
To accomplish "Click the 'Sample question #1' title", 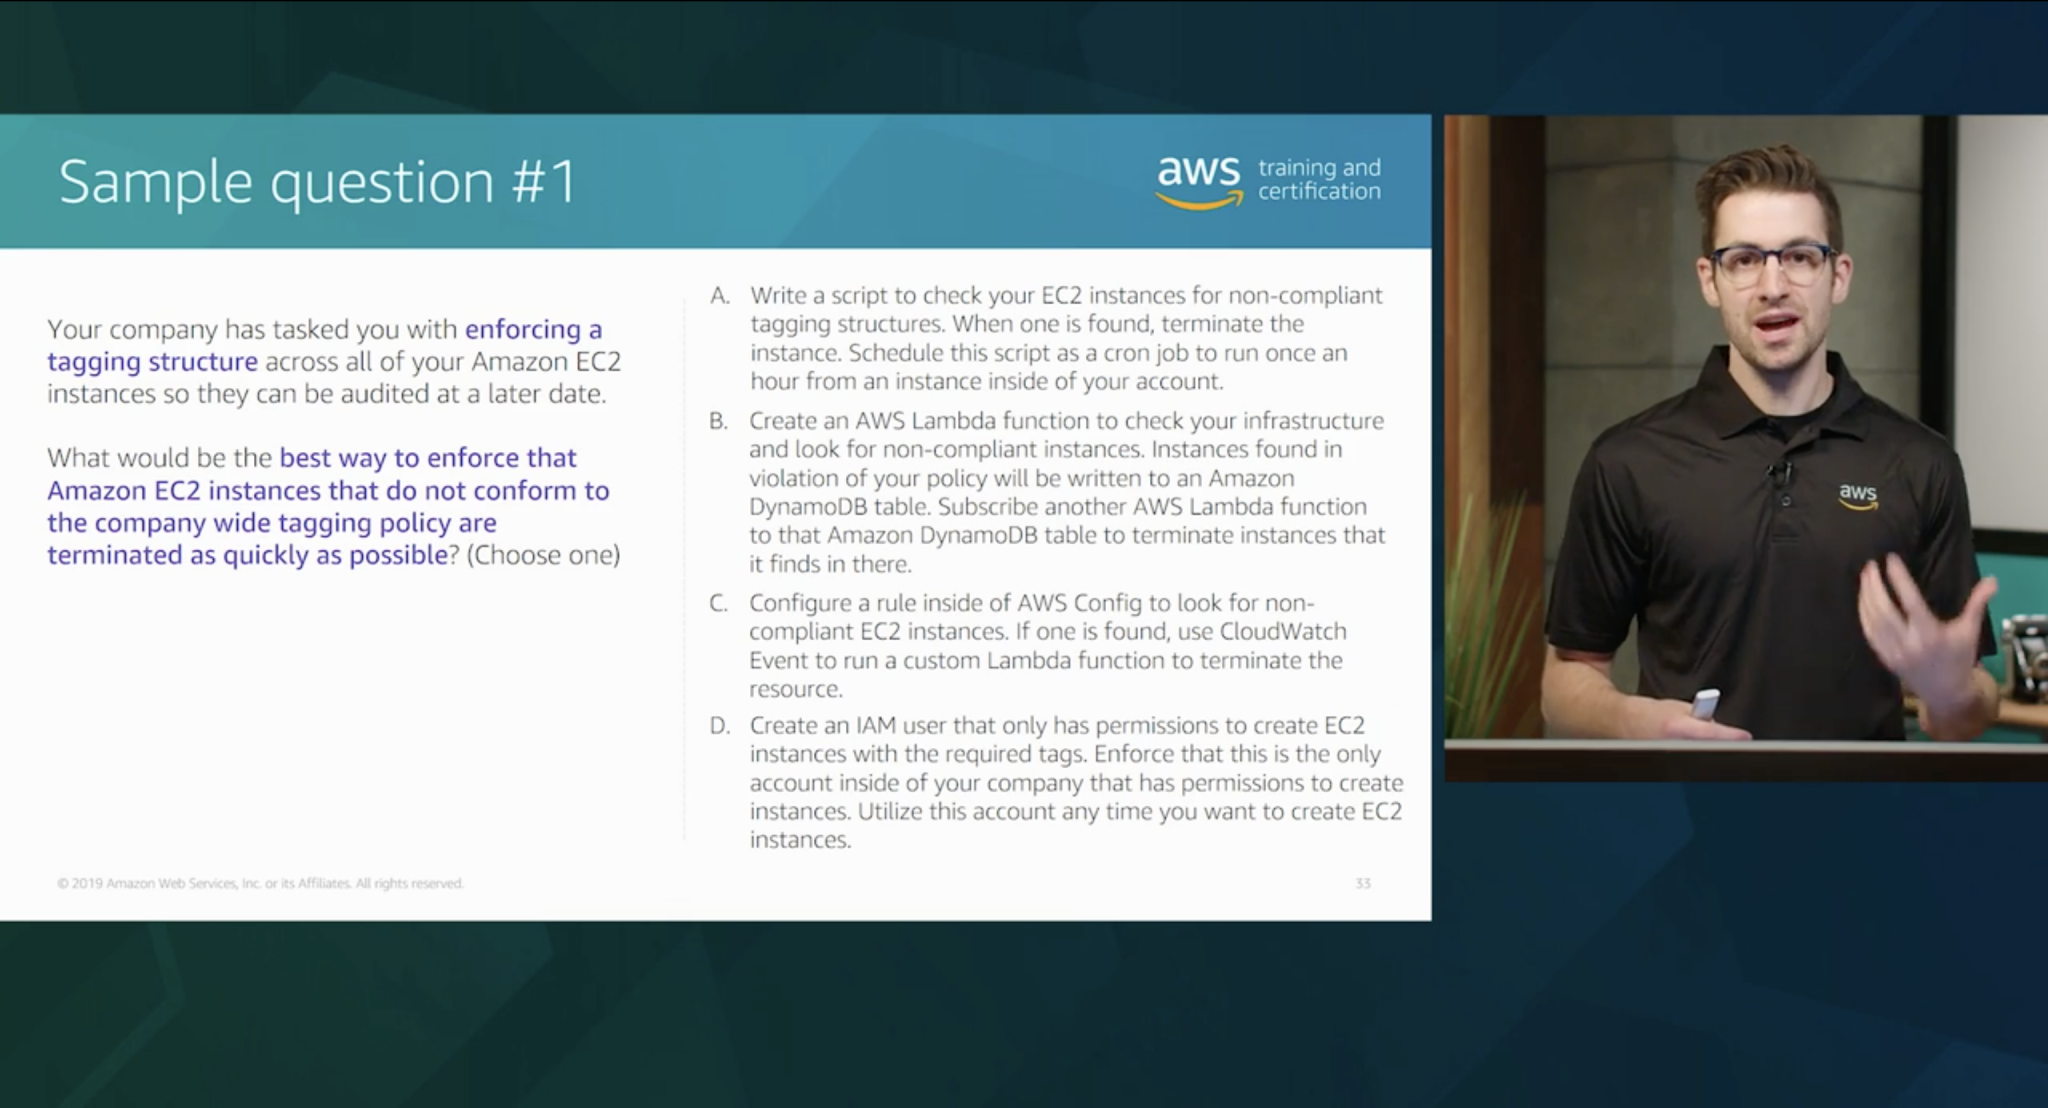I will click(x=318, y=182).
